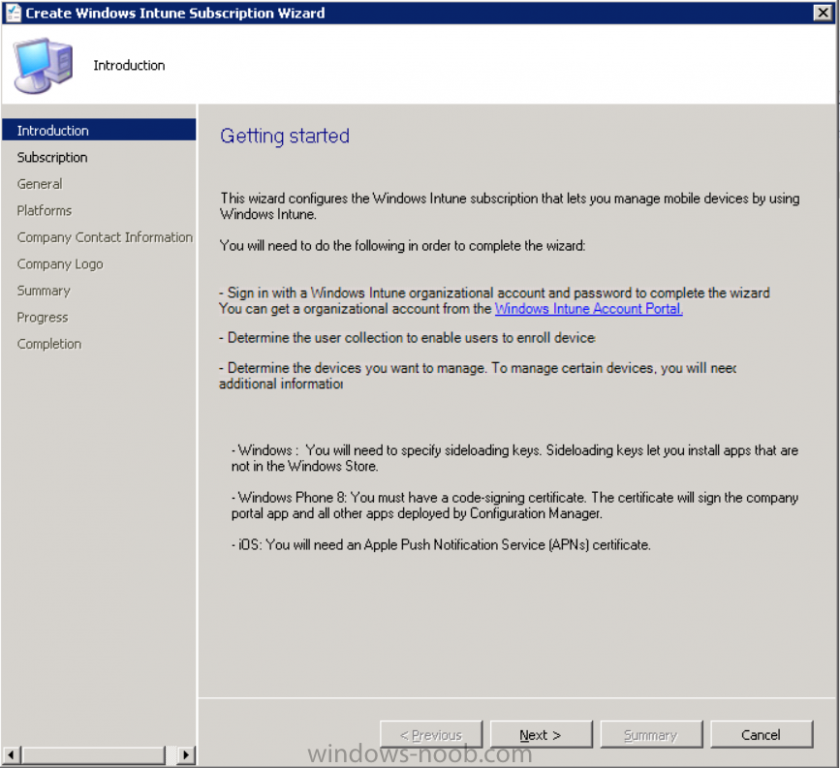Select the Summary step in sidebar
This screenshot has width=840, height=768.
tap(43, 291)
